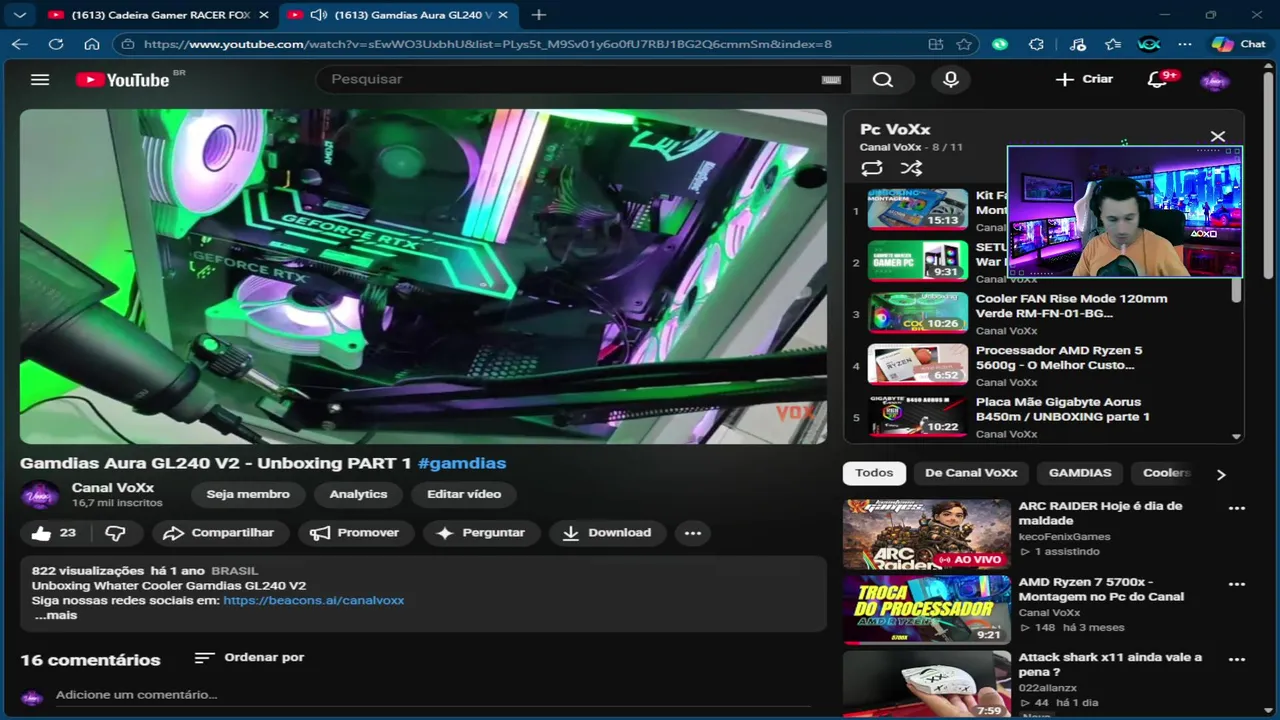1280x720 pixels.
Task: Like the video with thumbs up
Action: [54, 533]
